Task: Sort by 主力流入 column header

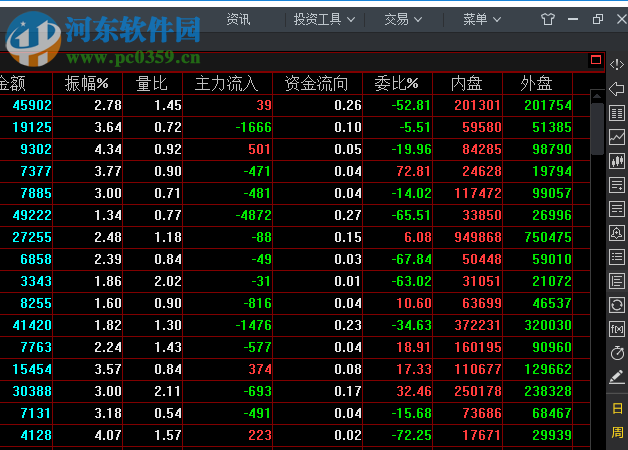Action: tap(226, 83)
